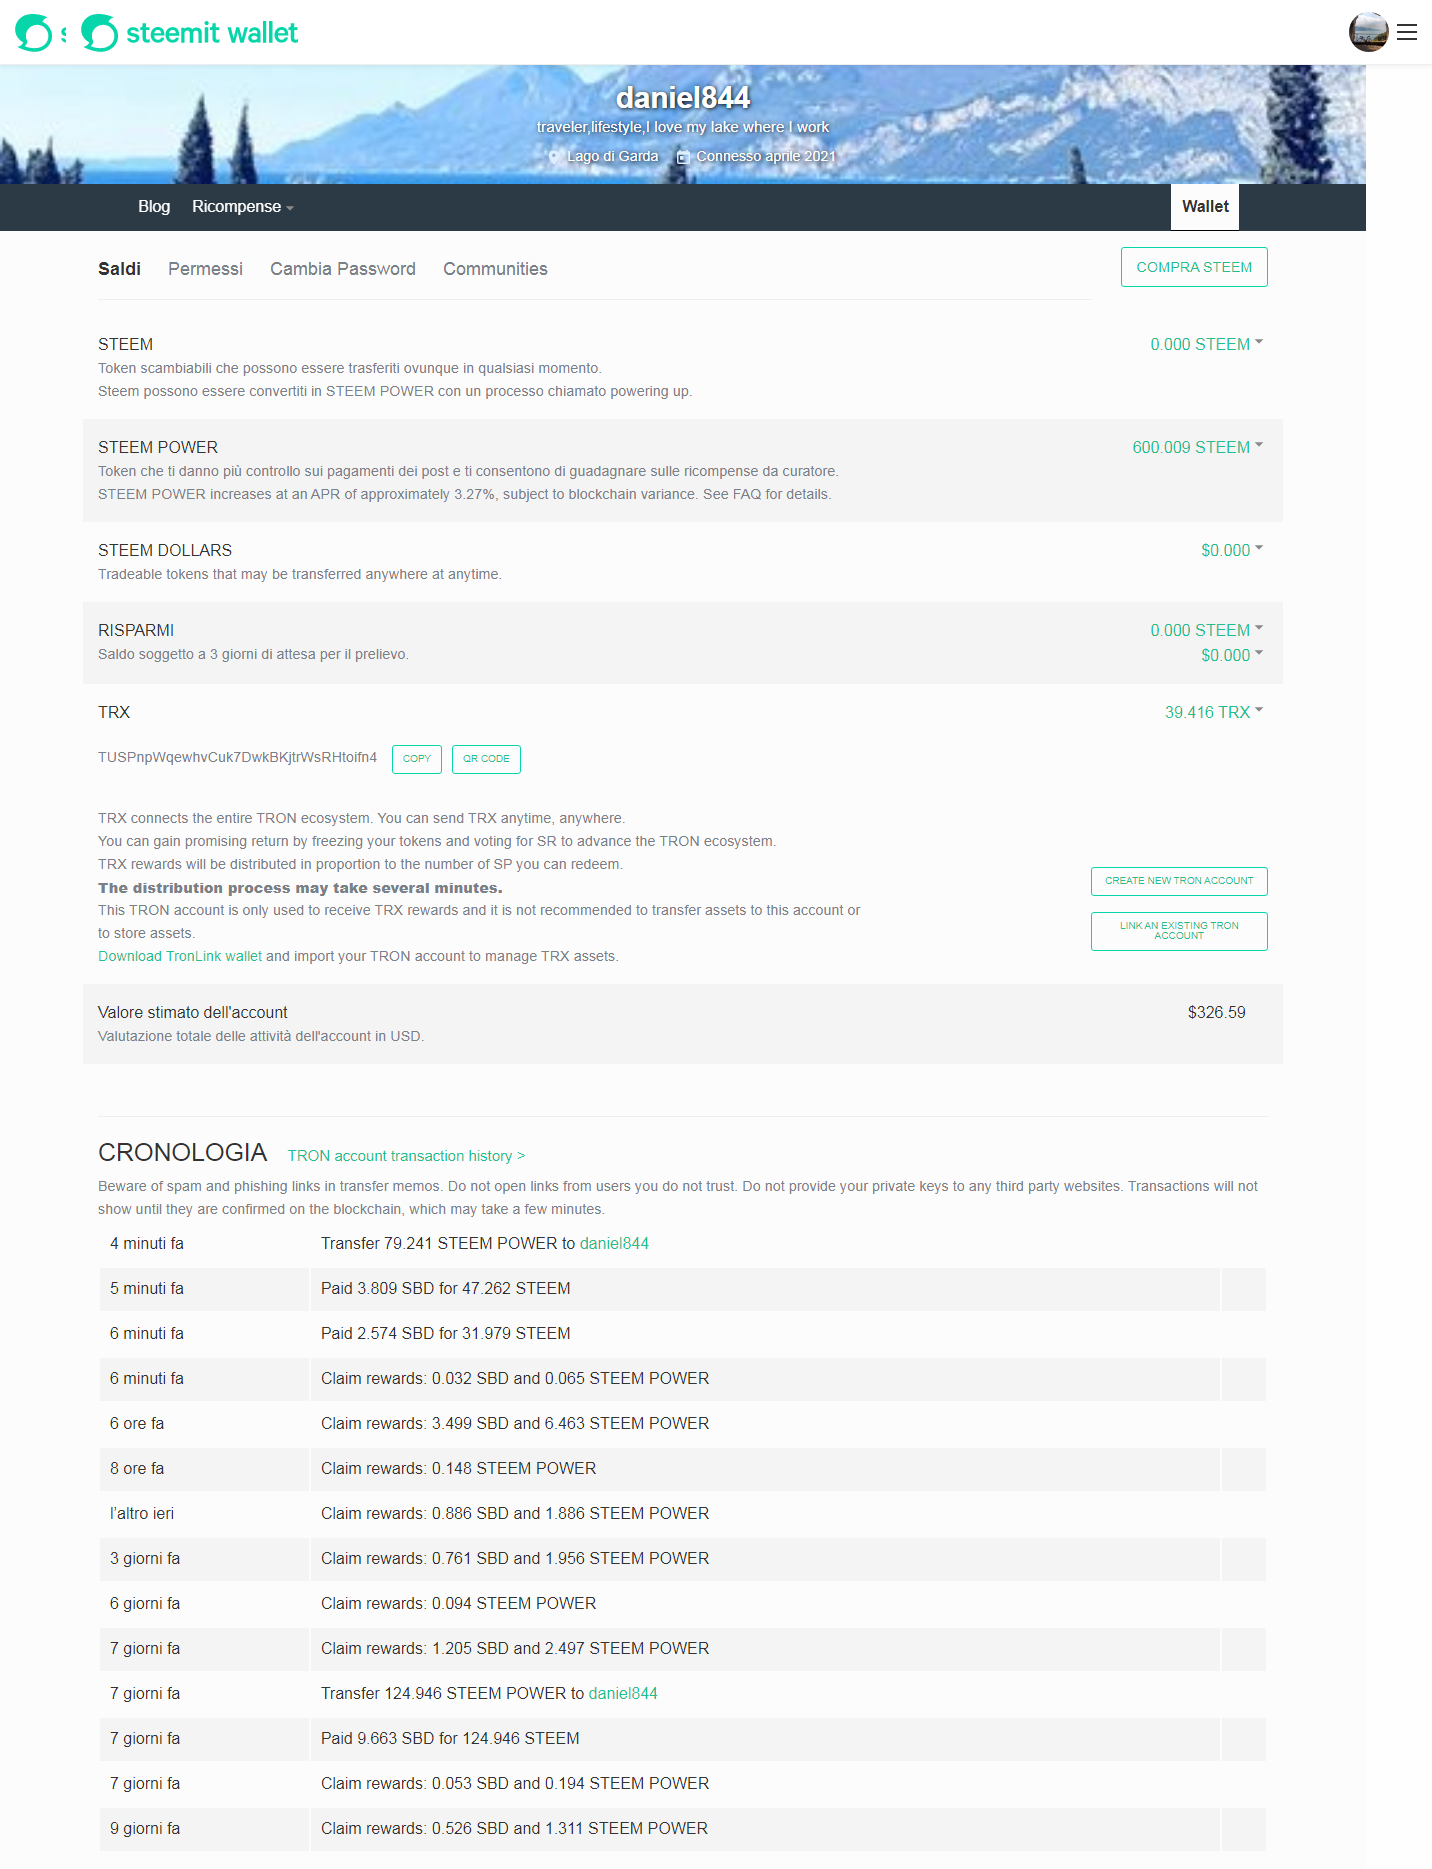Click 'Claim rewards: 0.148 STEEM POWER' entry
1432x1869 pixels.
click(458, 1468)
